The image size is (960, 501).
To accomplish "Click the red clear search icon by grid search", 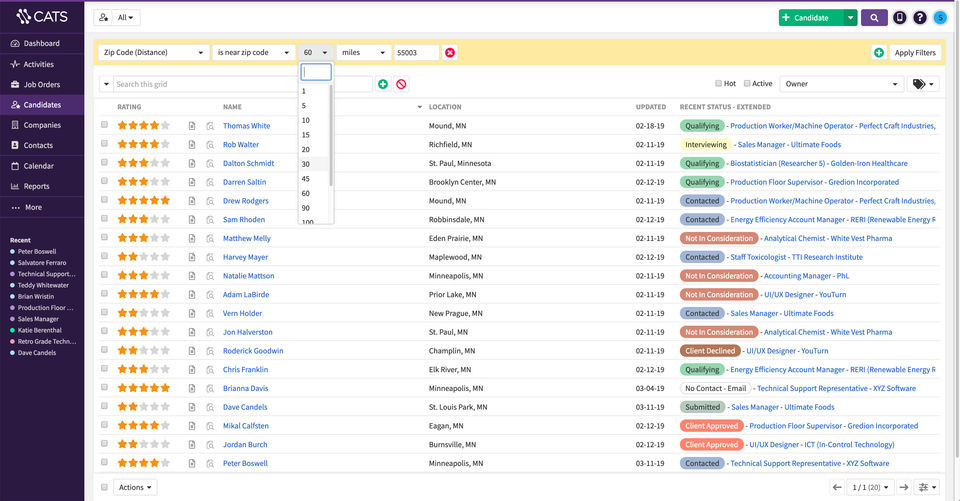I will [401, 84].
